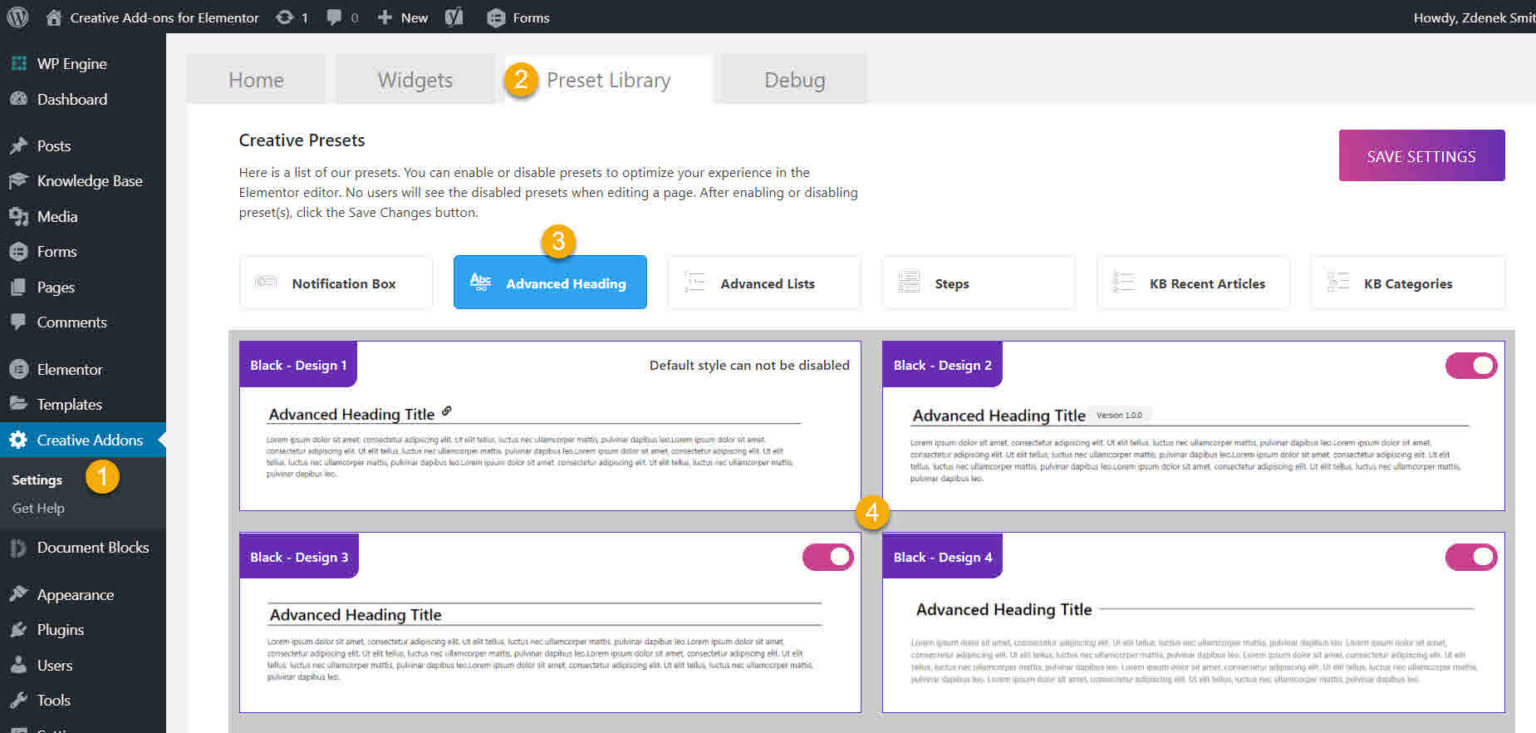This screenshot has width=1536, height=733.
Task: Open the WordPress logo menu in the toolbar
Action: click(x=16, y=17)
